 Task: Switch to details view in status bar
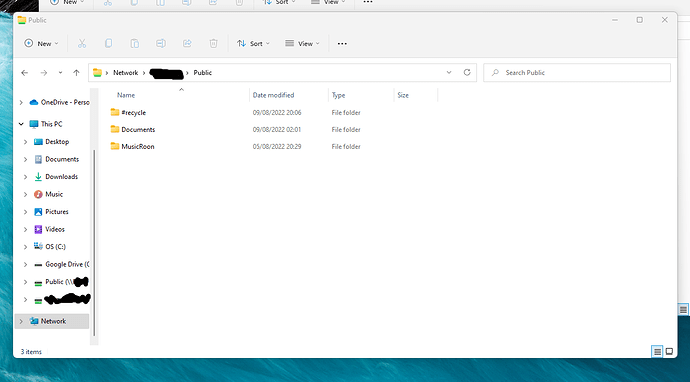pos(657,351)
